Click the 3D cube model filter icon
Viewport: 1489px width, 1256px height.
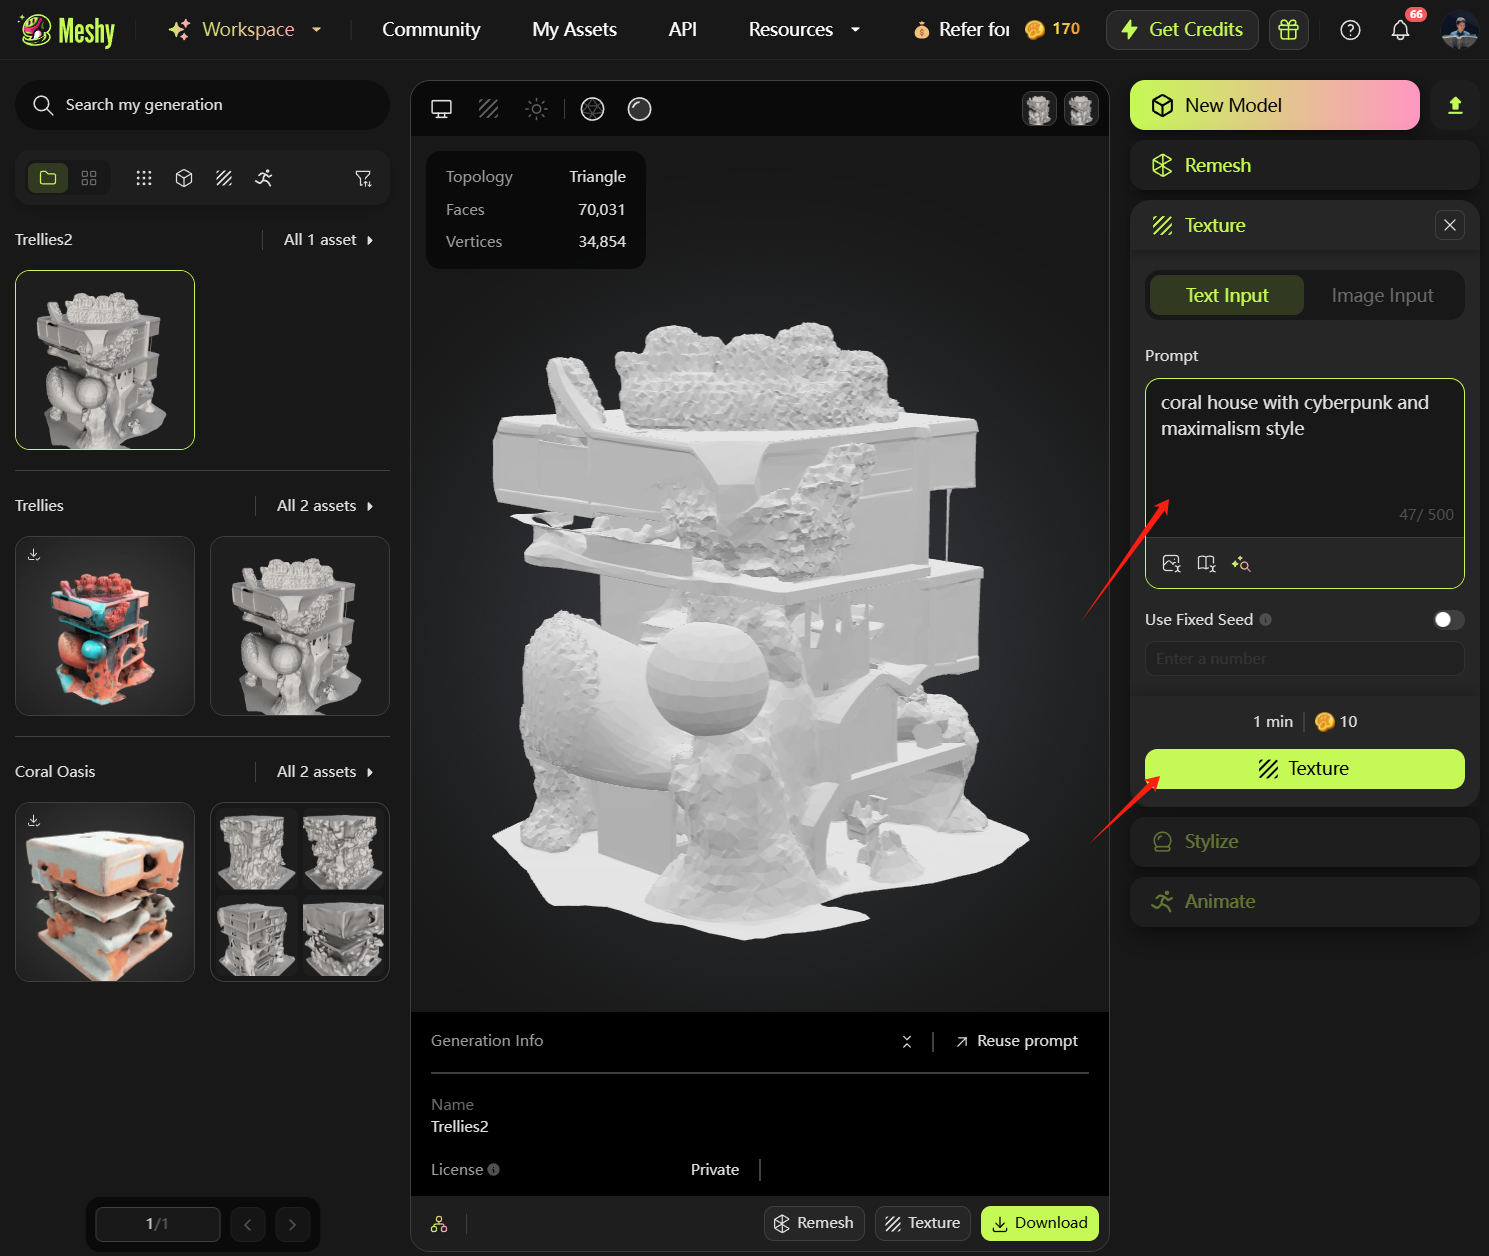point(184,178)
